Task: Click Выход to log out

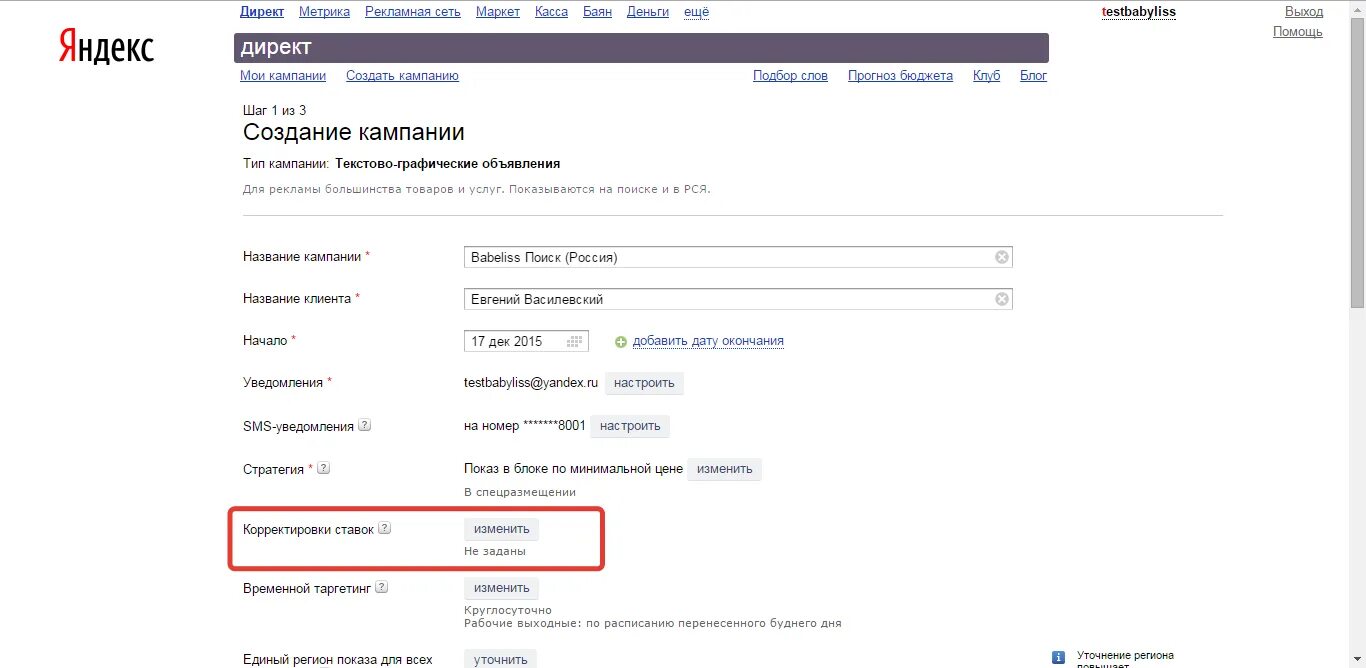Action: tap(1303, 12)
